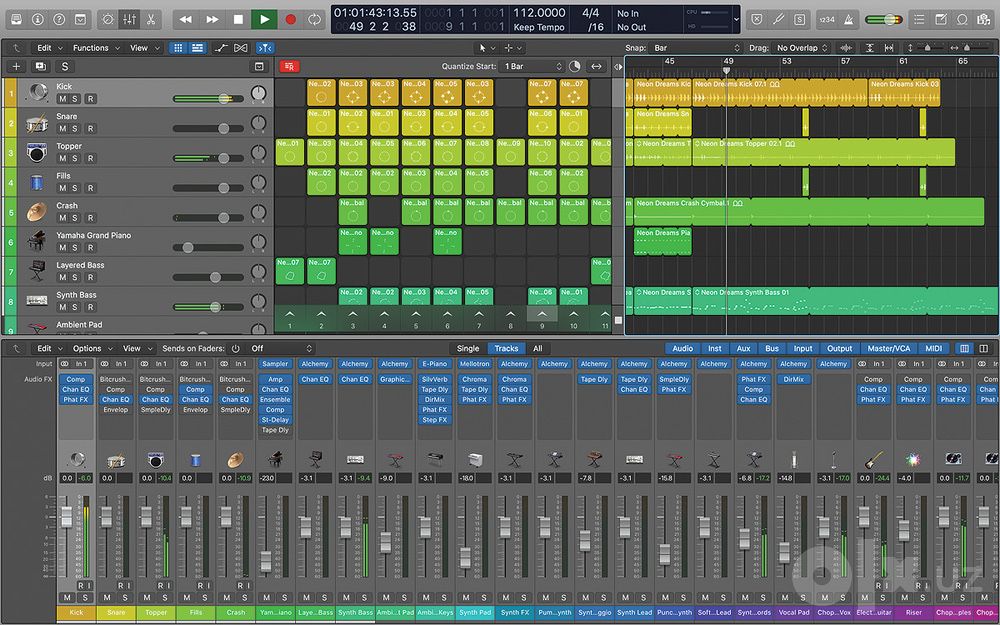
Task: Click the Duplicate Track icon above the track headers
Action: click(40, 66)
